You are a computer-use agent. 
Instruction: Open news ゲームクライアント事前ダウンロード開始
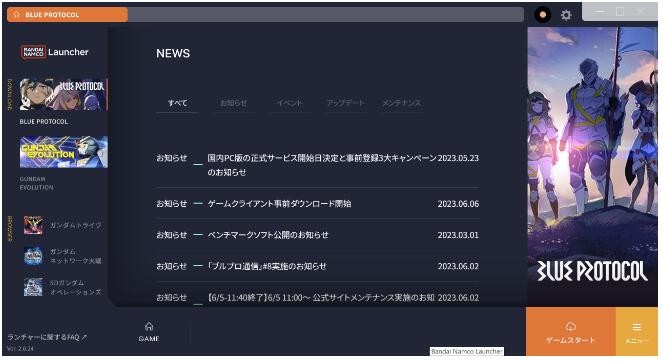click(318, 203)
